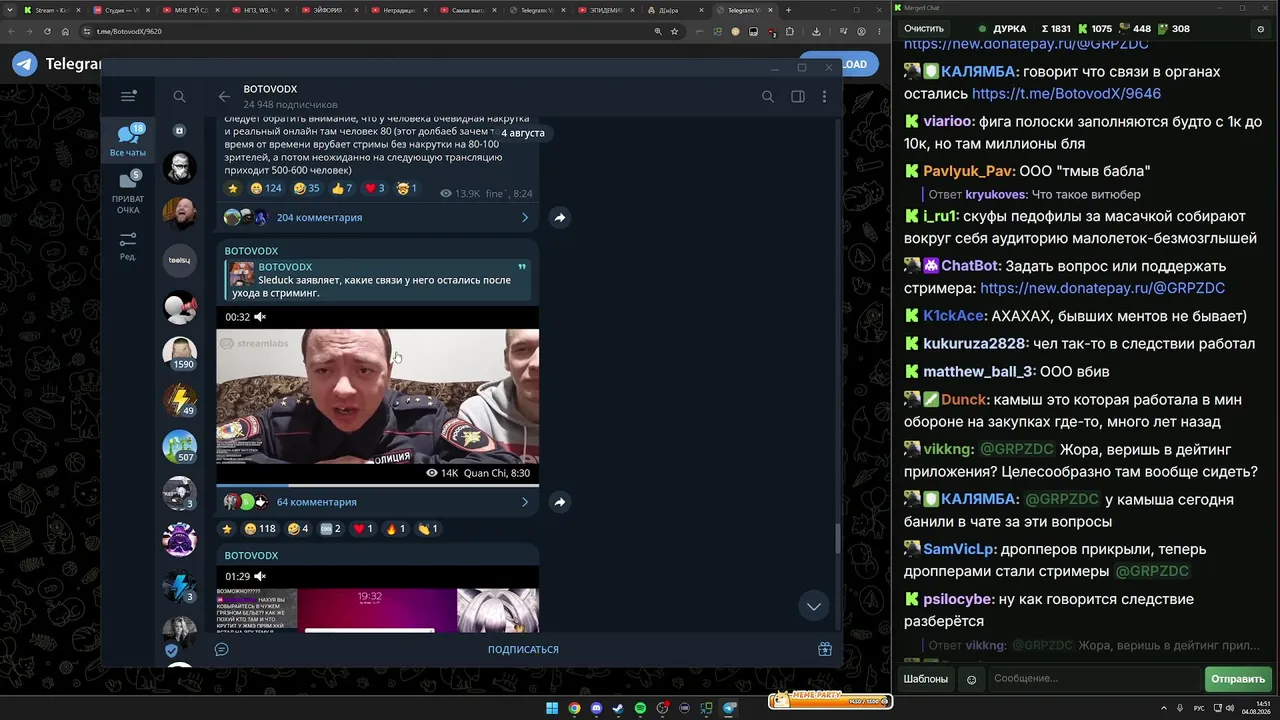
Task: Search inside the BOTOVODX channel
Action: [768, 96]
